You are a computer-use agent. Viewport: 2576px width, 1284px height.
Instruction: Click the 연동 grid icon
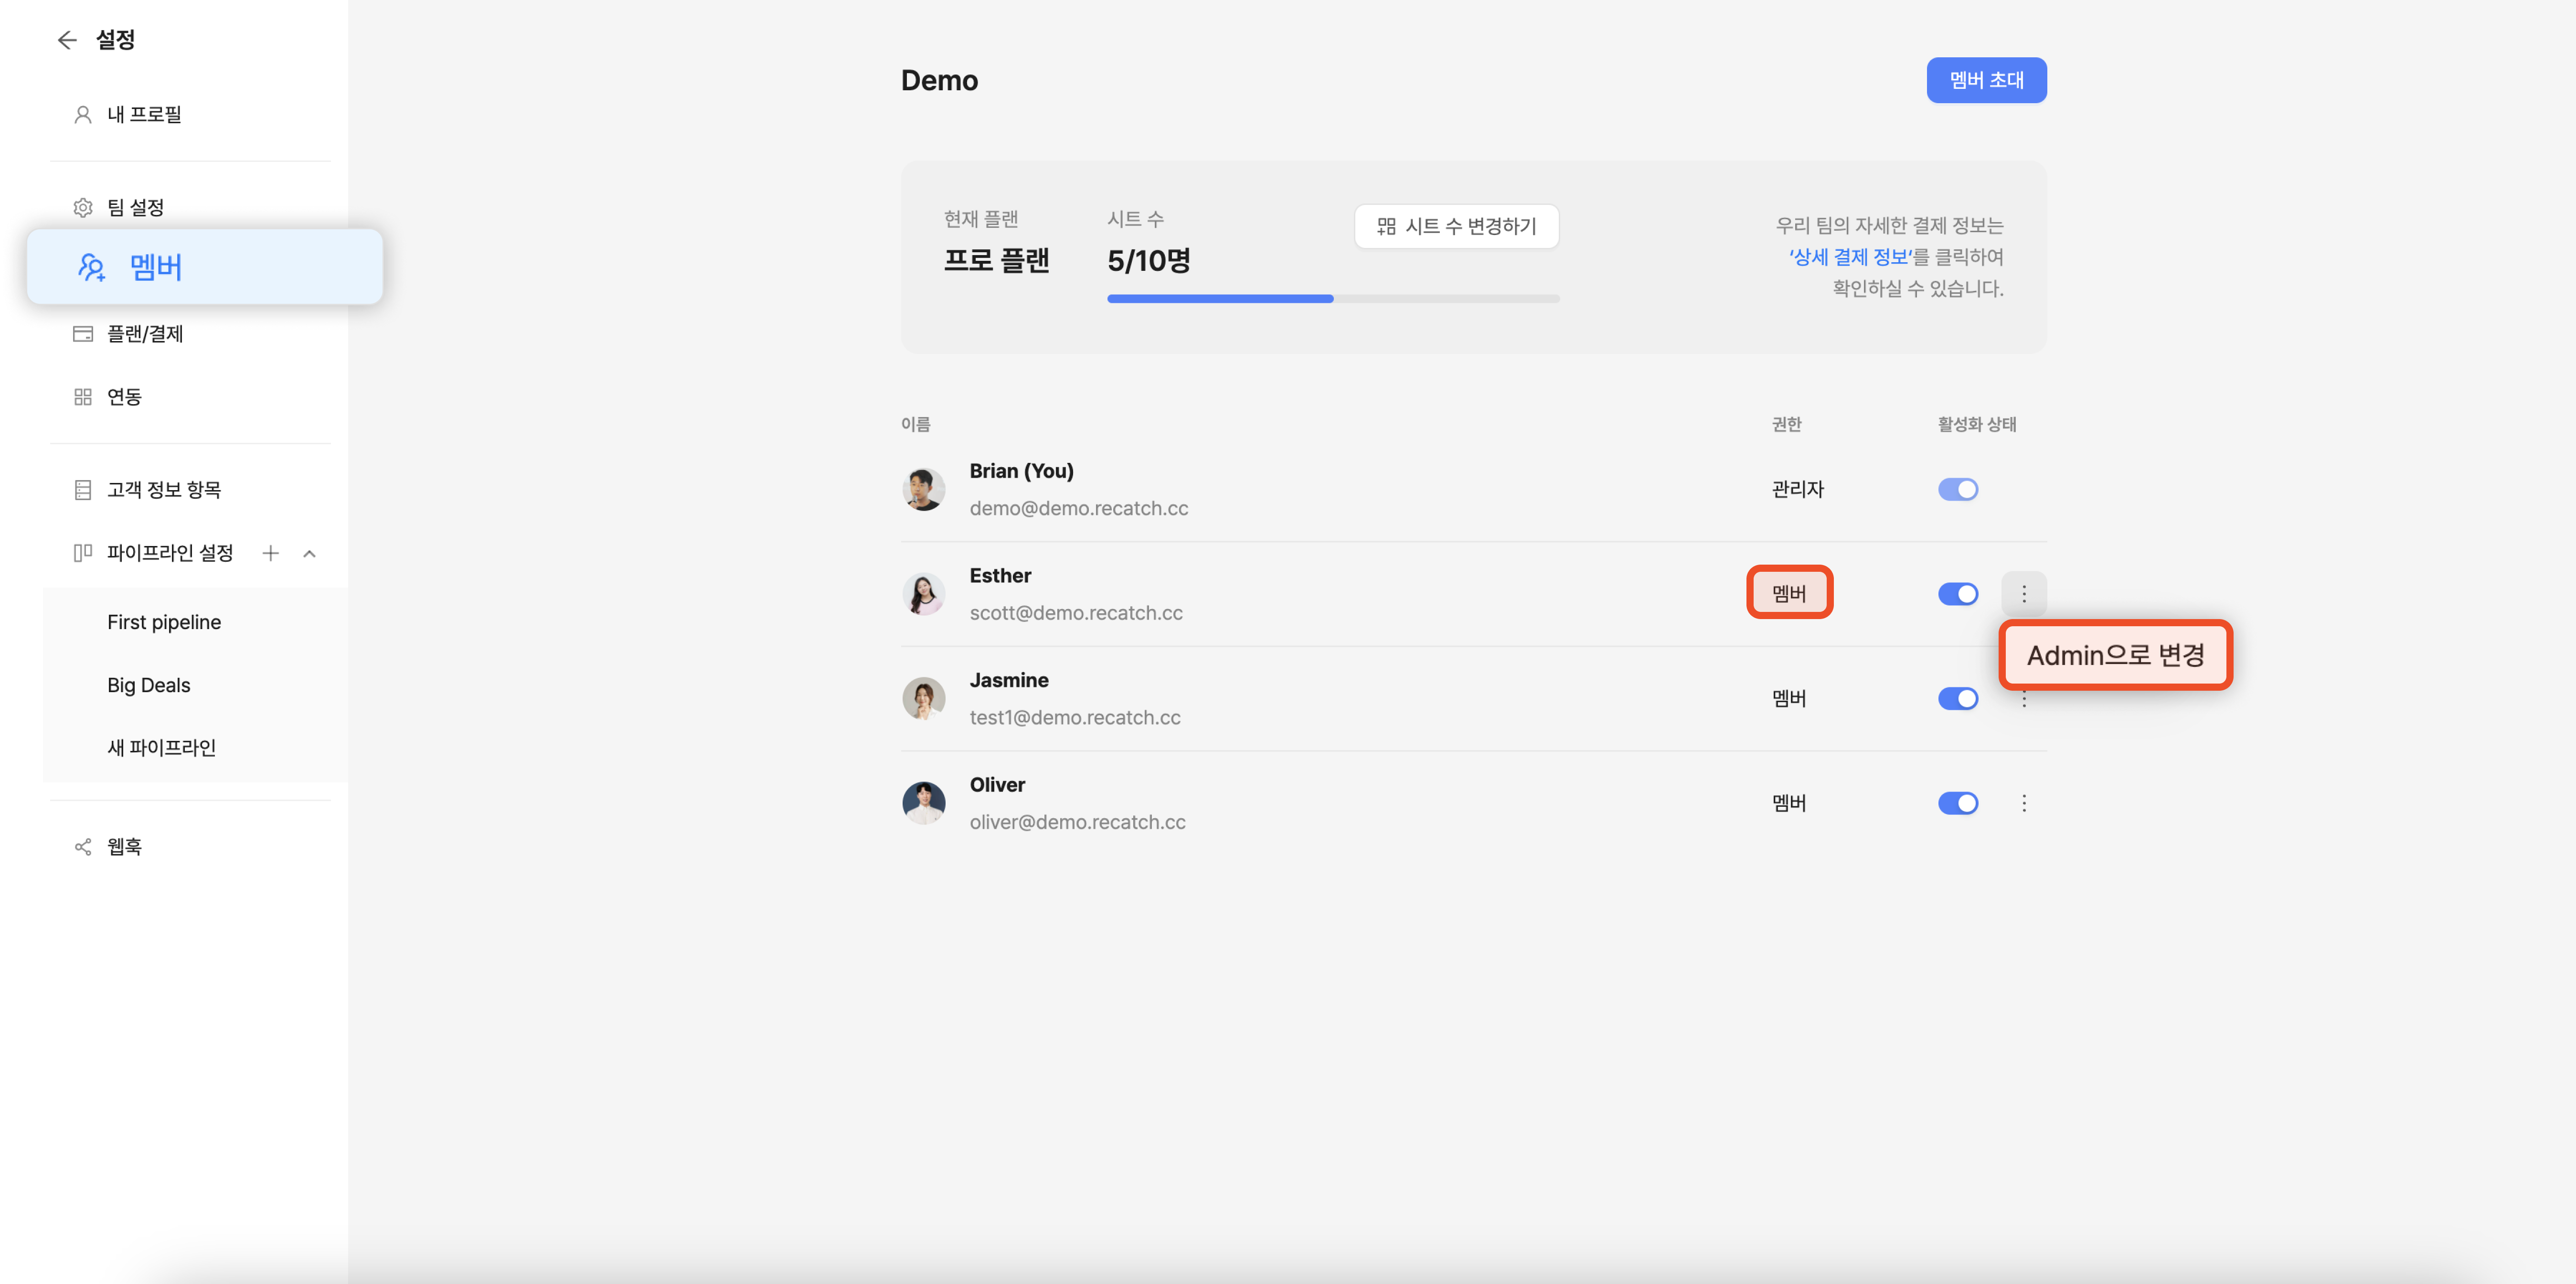pyautogui.click(x=83, y=397)
